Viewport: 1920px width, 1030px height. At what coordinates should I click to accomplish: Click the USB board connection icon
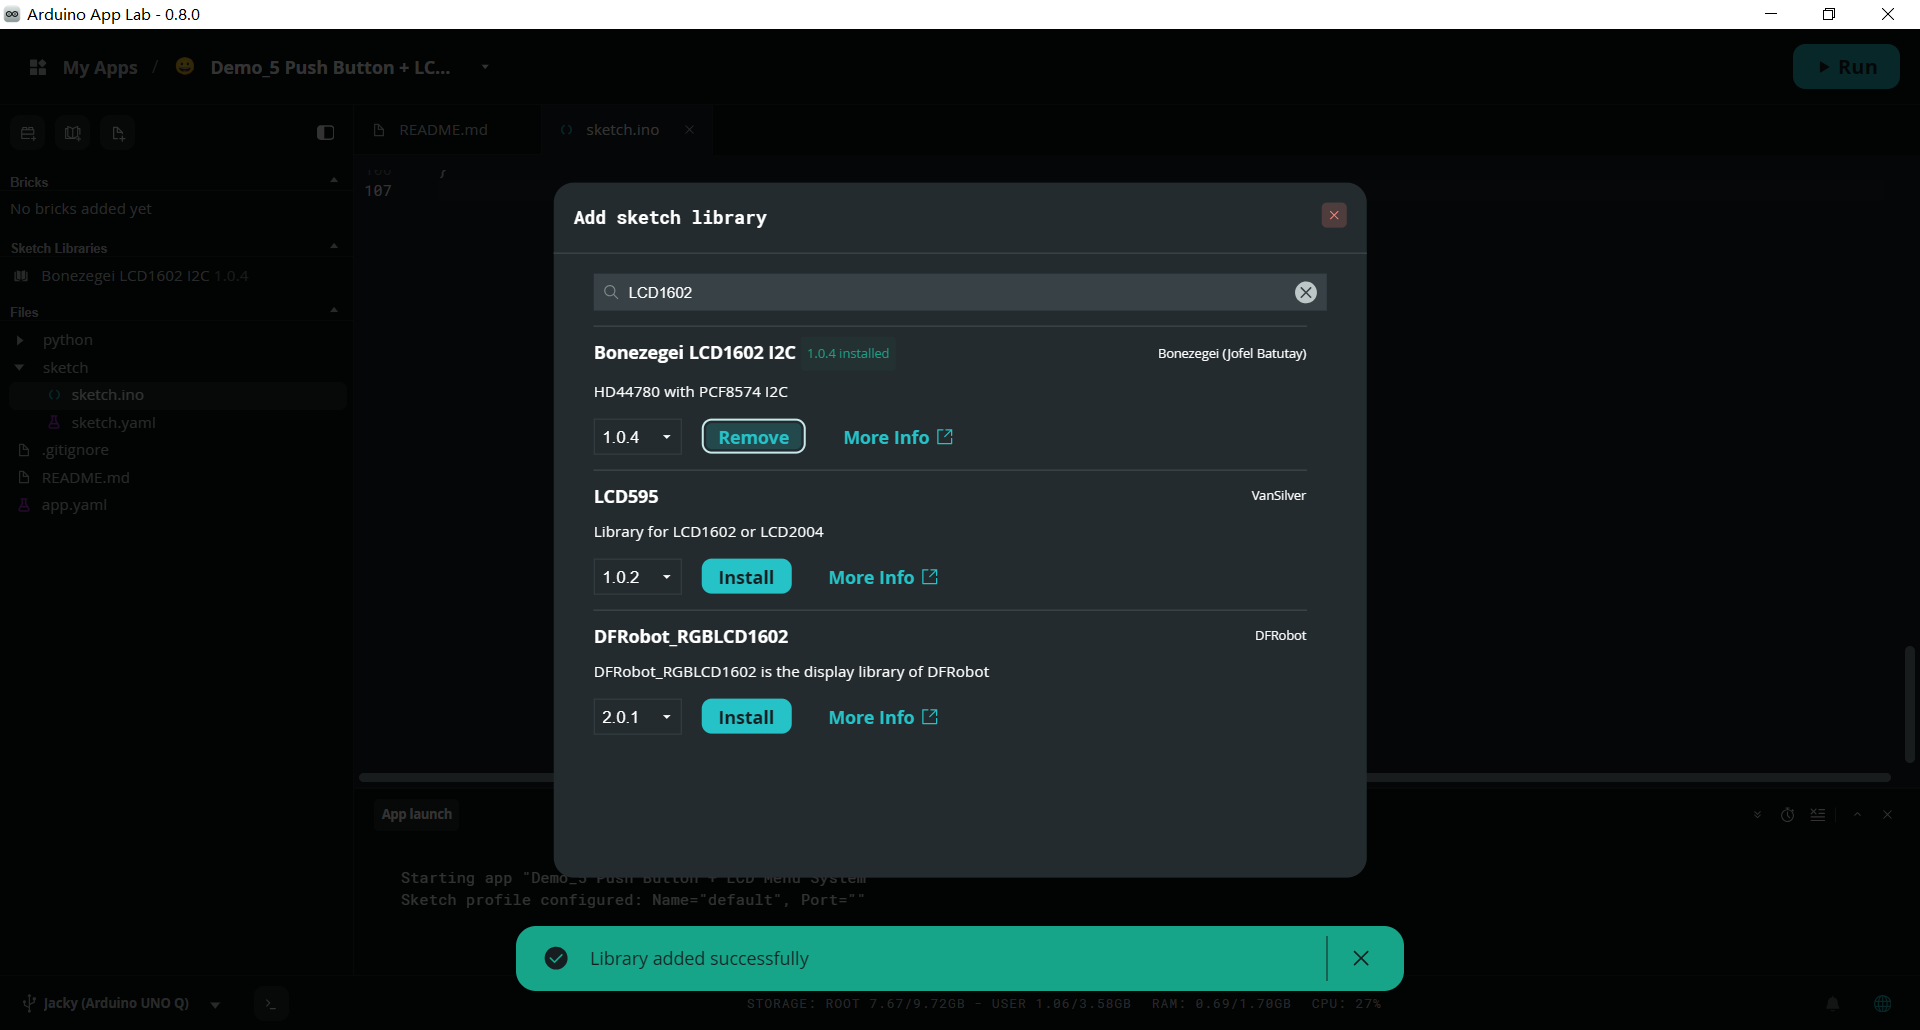[x=30, y=1003]
